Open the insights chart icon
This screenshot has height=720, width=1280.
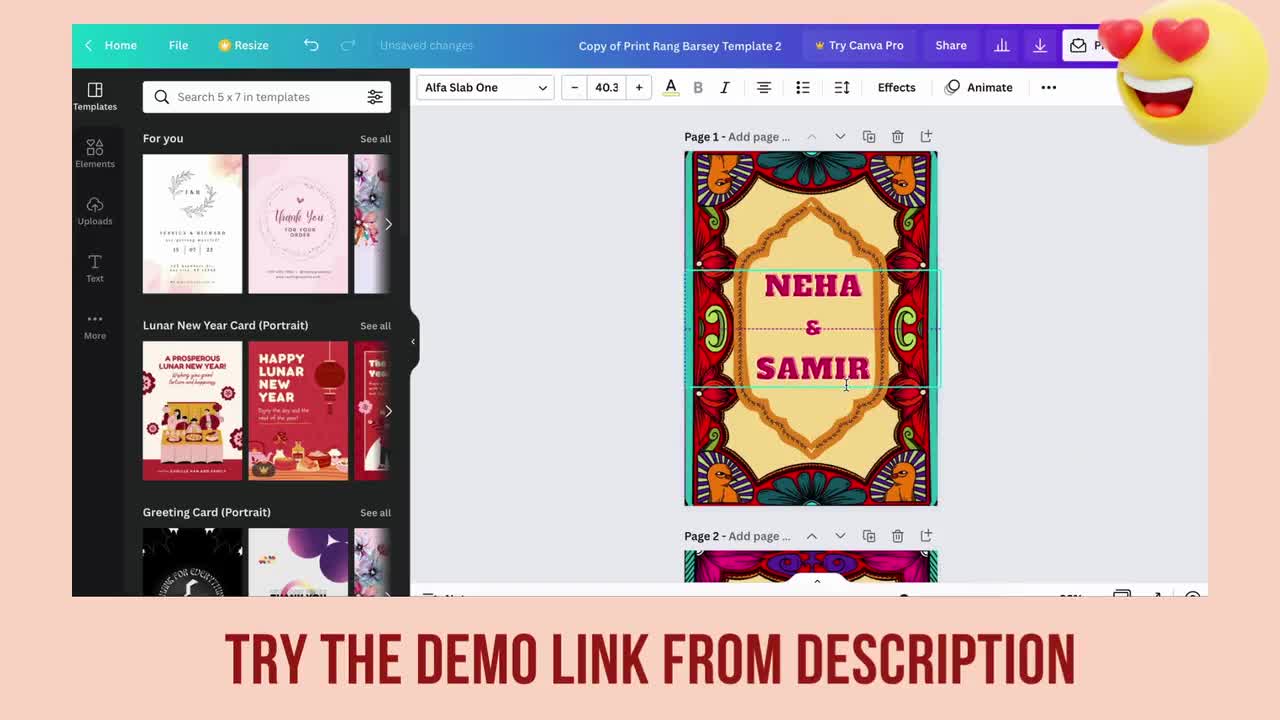click(x=1001, y=45)
